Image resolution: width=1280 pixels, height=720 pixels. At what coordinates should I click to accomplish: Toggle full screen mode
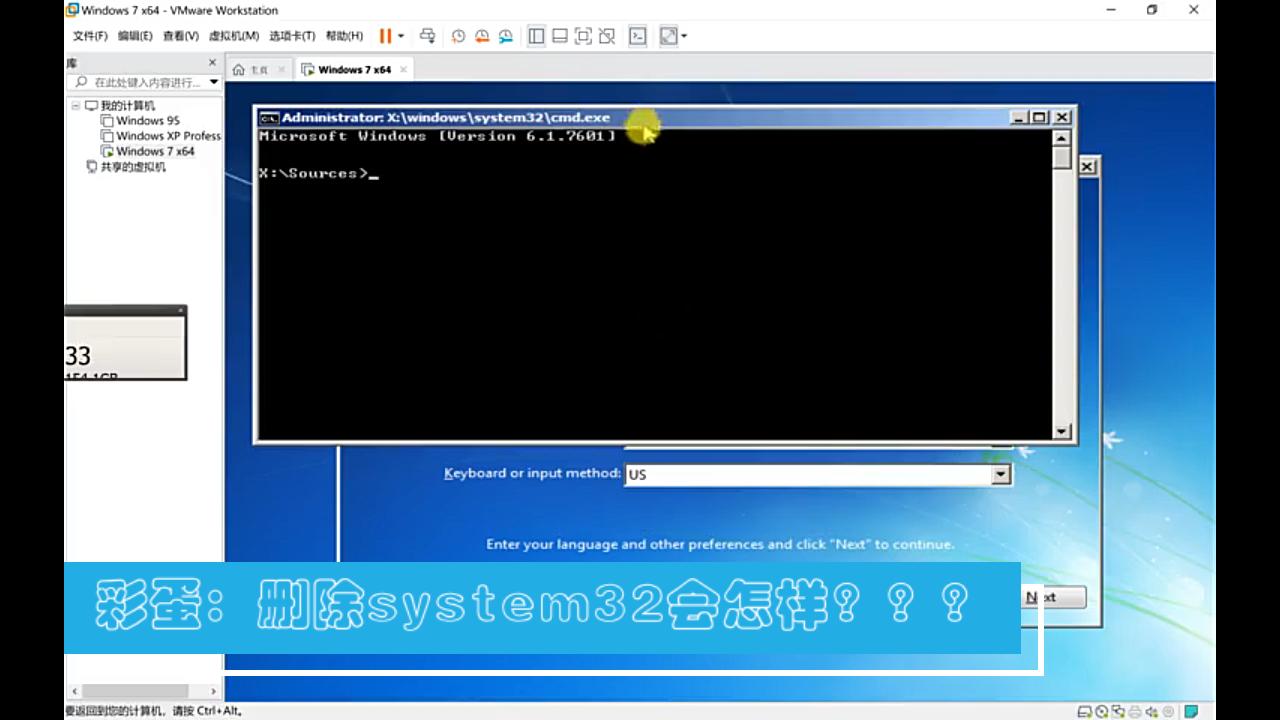[x=583, y=36]
